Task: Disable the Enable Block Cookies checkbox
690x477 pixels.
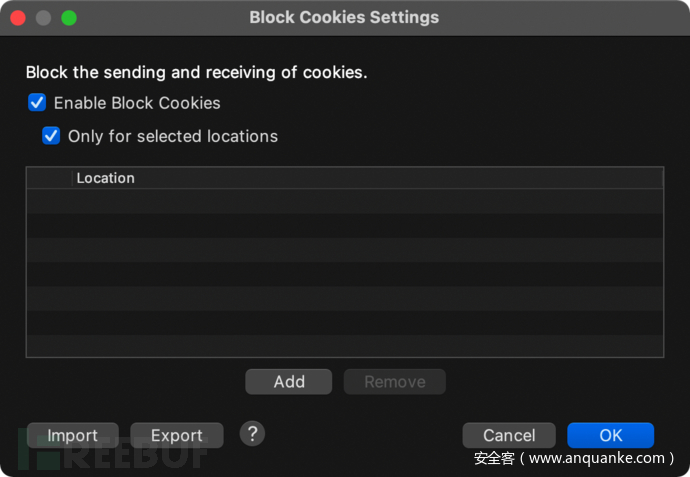Action: pyautogui.click(x=37, y=102)
